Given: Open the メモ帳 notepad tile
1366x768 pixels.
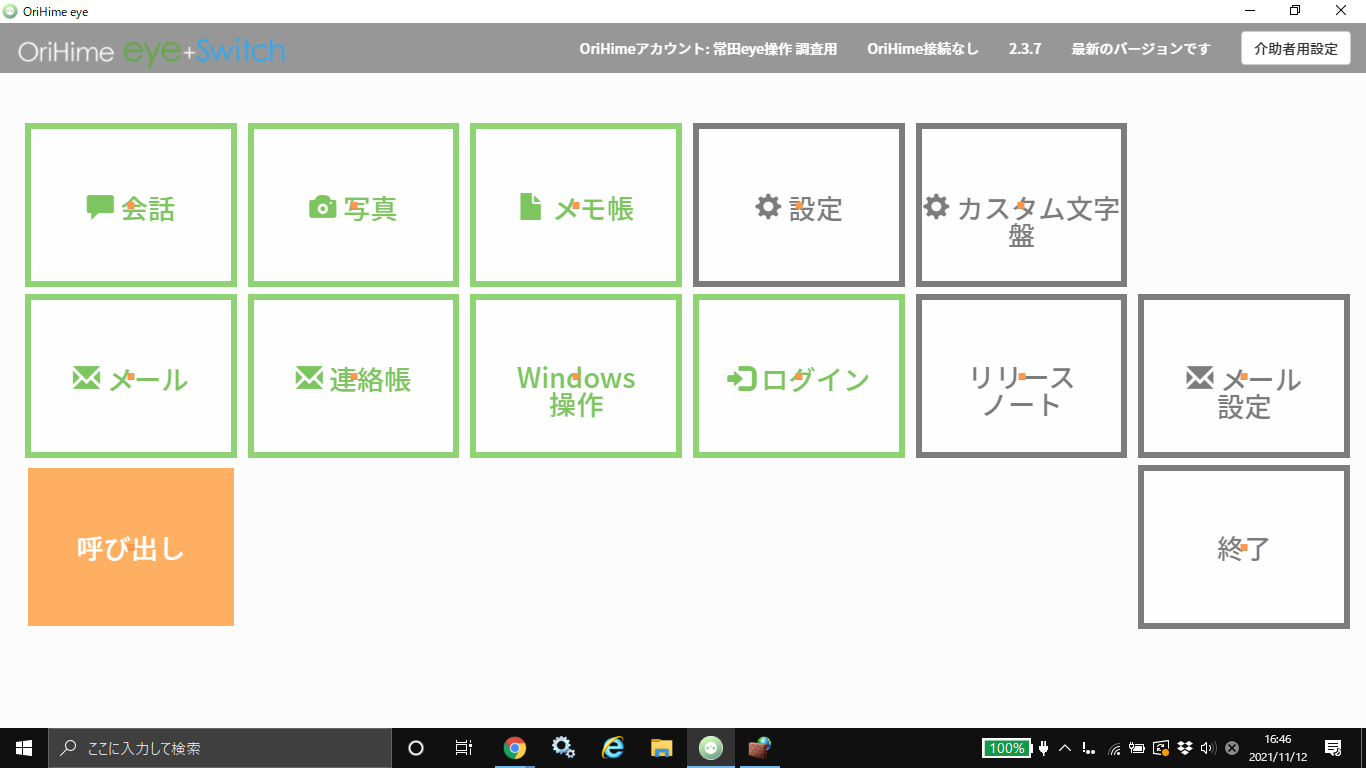Looking at the screenshot, I should coord(576,206).
